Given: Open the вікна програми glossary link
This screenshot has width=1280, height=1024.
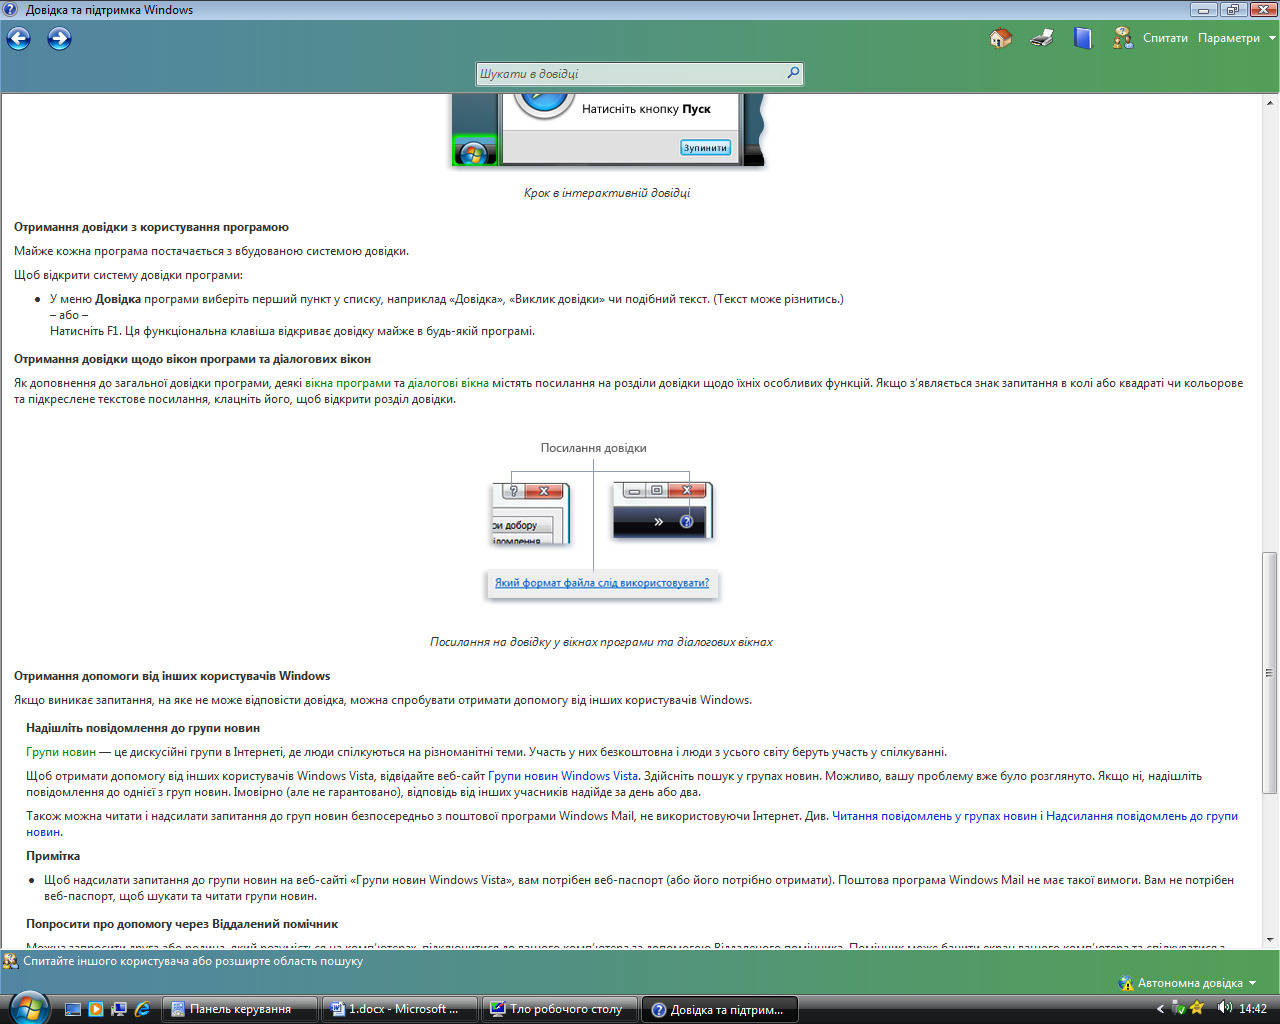Looking at the screenshot, I should point(348,383).
